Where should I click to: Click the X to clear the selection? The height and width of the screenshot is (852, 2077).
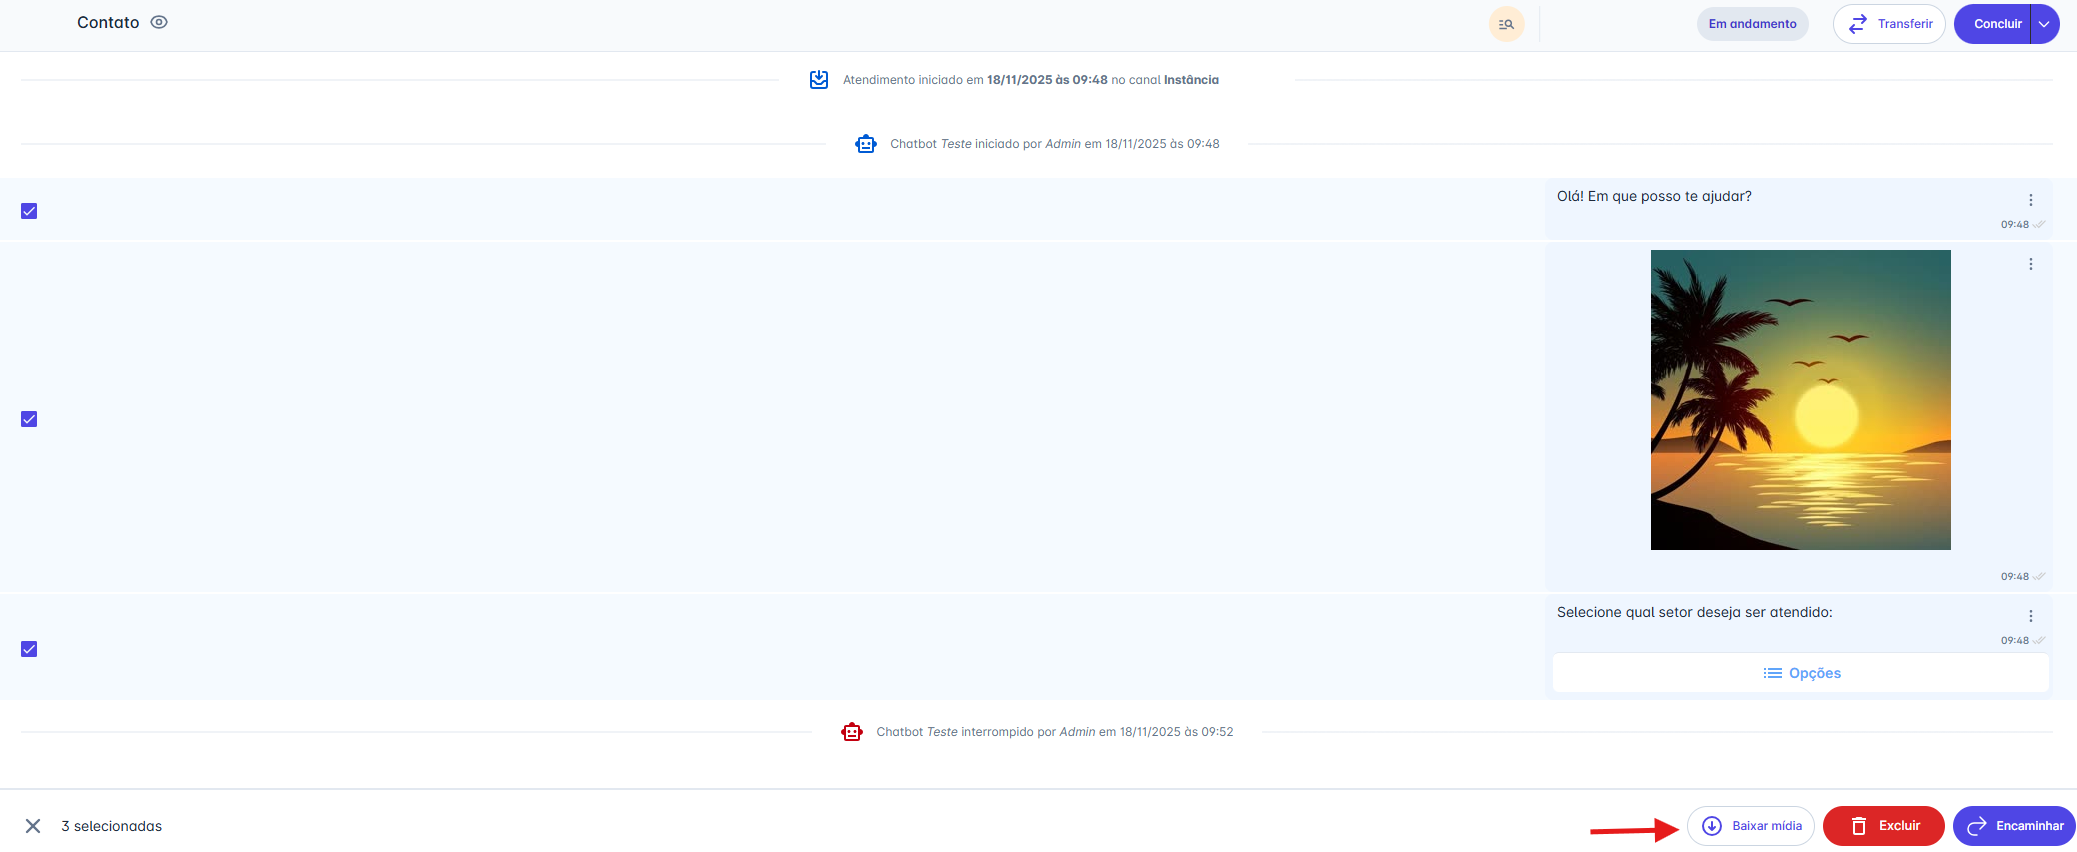tap(33, 826)
